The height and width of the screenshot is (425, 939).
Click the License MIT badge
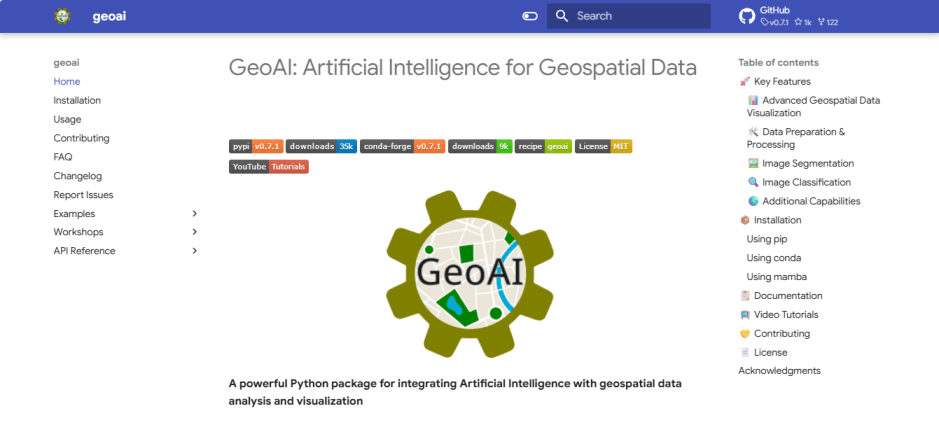[604, 146]
